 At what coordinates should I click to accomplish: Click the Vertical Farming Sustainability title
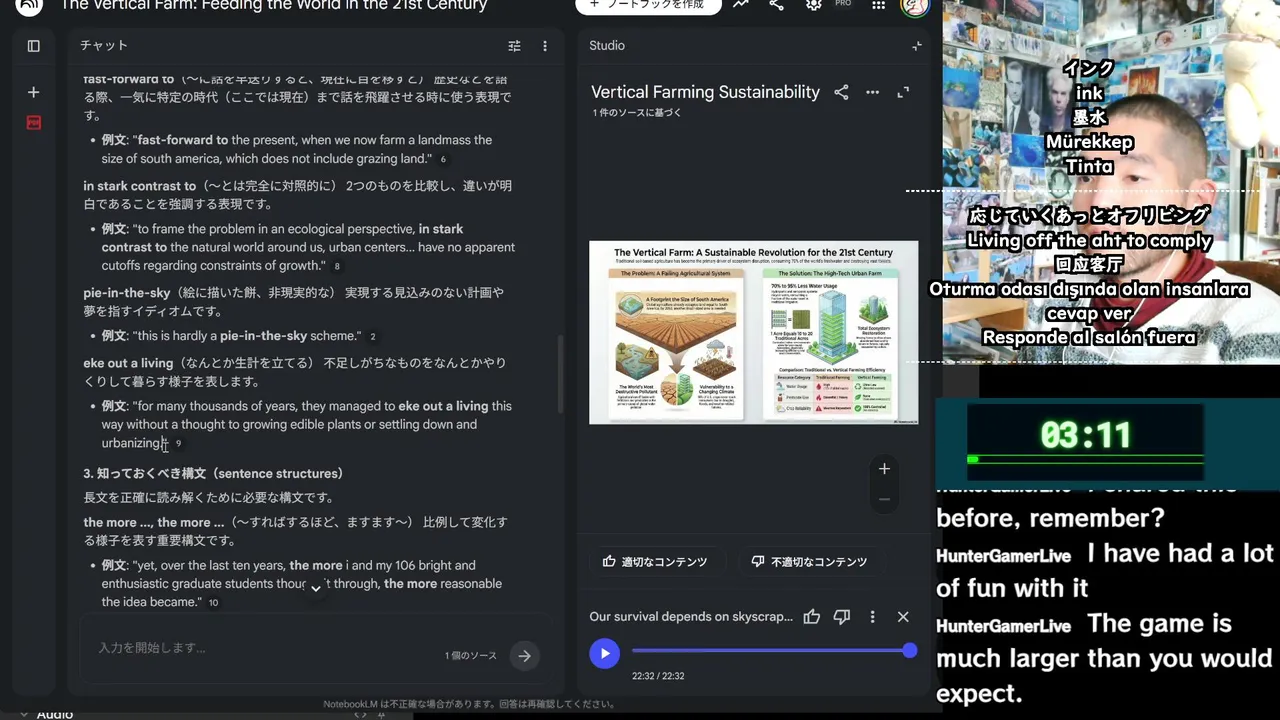coord(705,92)
